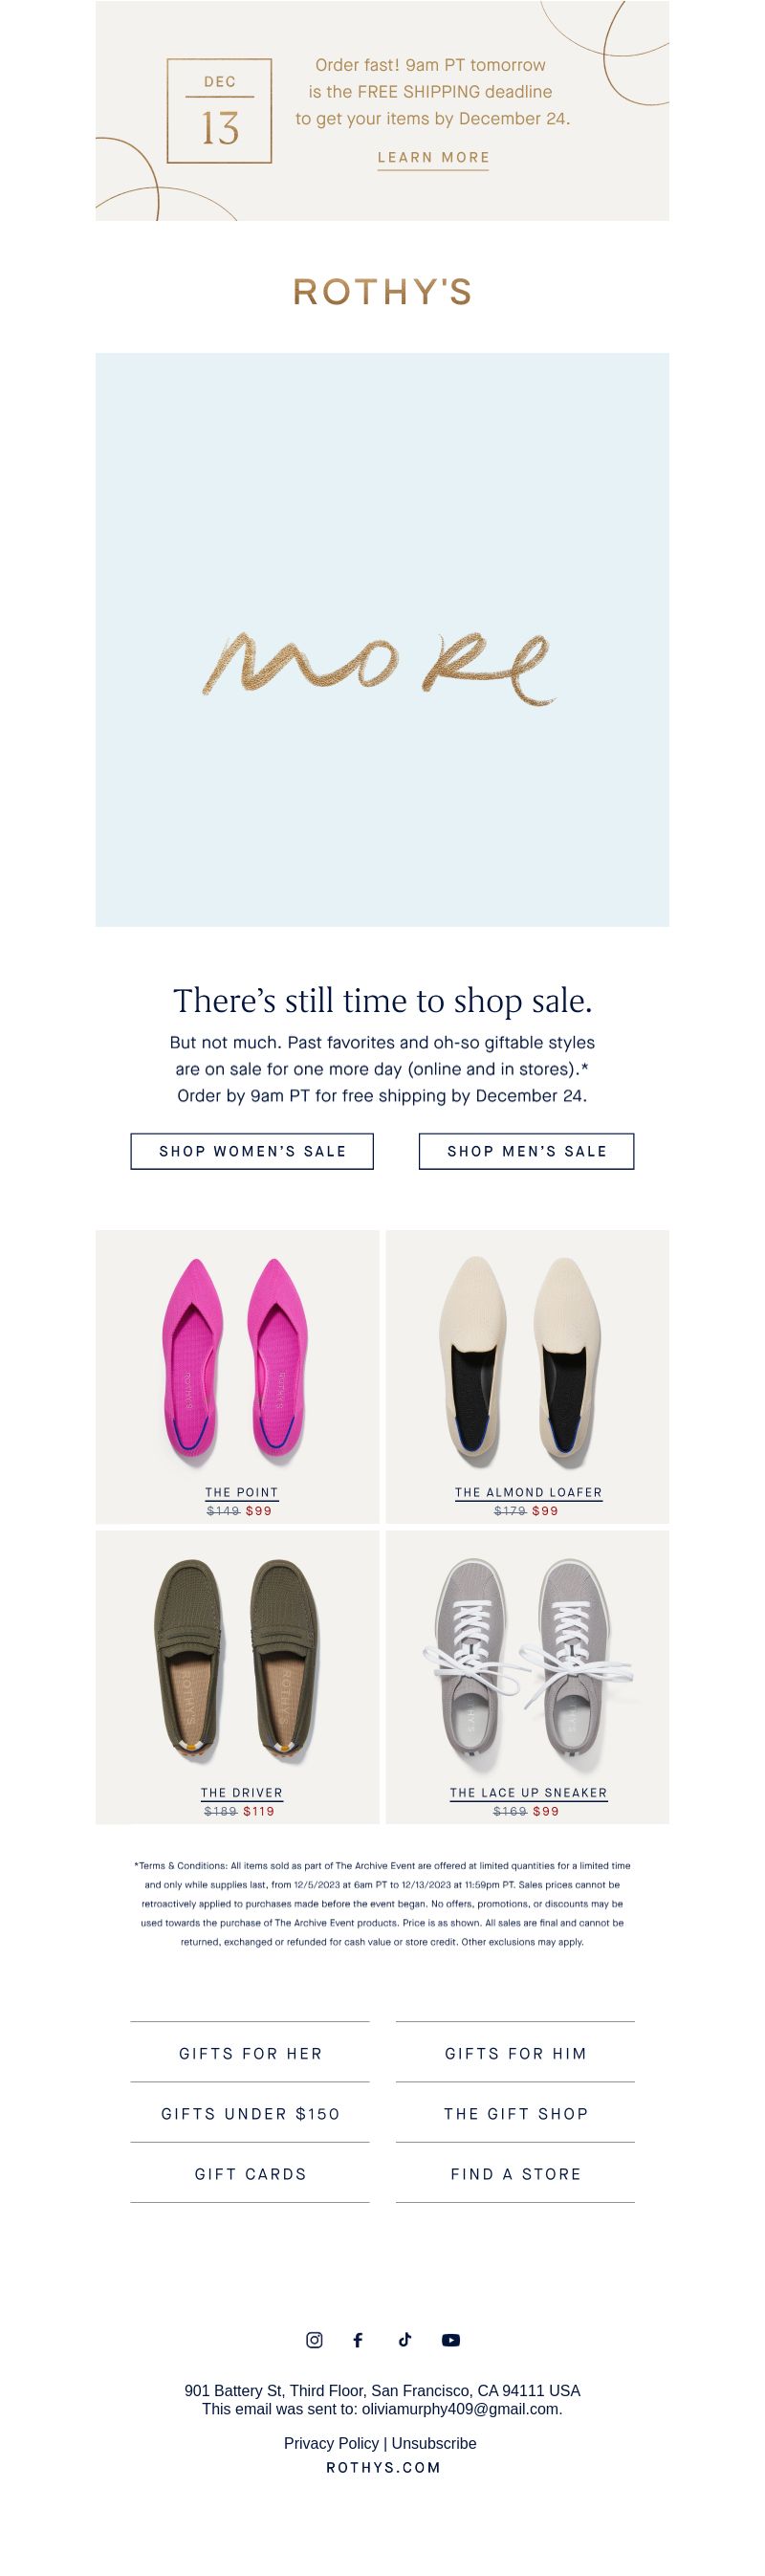Open the Instagram icon link
Viewport: 765px width, 2576px height.
[x=314, y=2339]
